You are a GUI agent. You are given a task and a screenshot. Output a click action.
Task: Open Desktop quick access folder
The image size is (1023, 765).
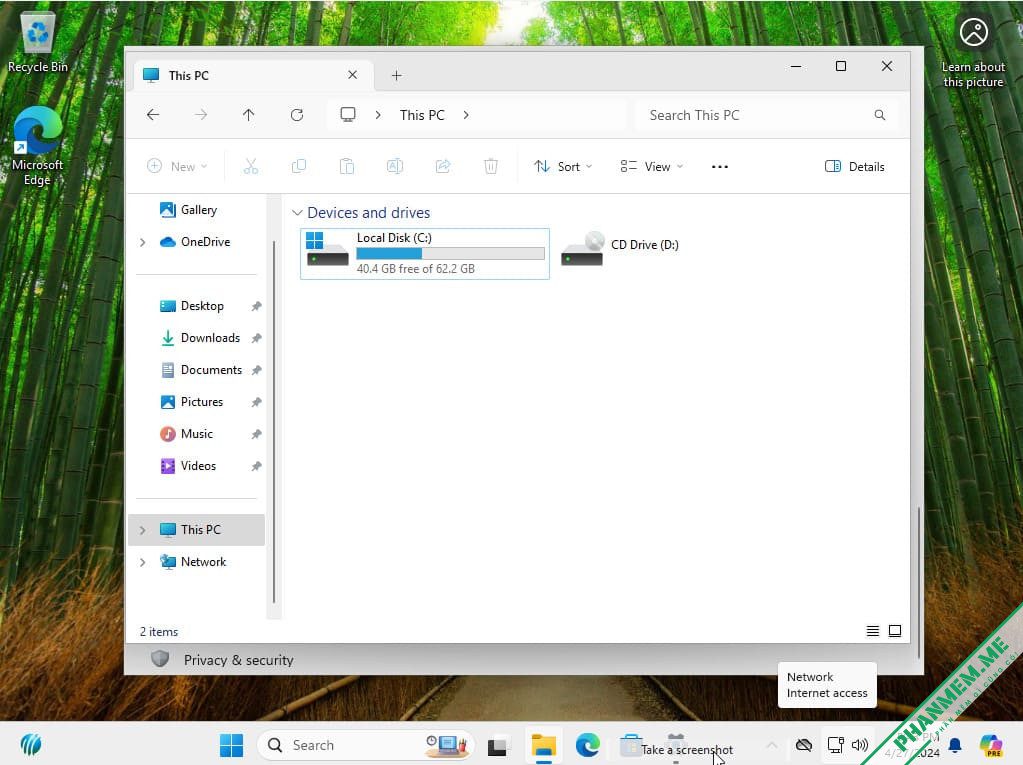(x=202, y=306)
